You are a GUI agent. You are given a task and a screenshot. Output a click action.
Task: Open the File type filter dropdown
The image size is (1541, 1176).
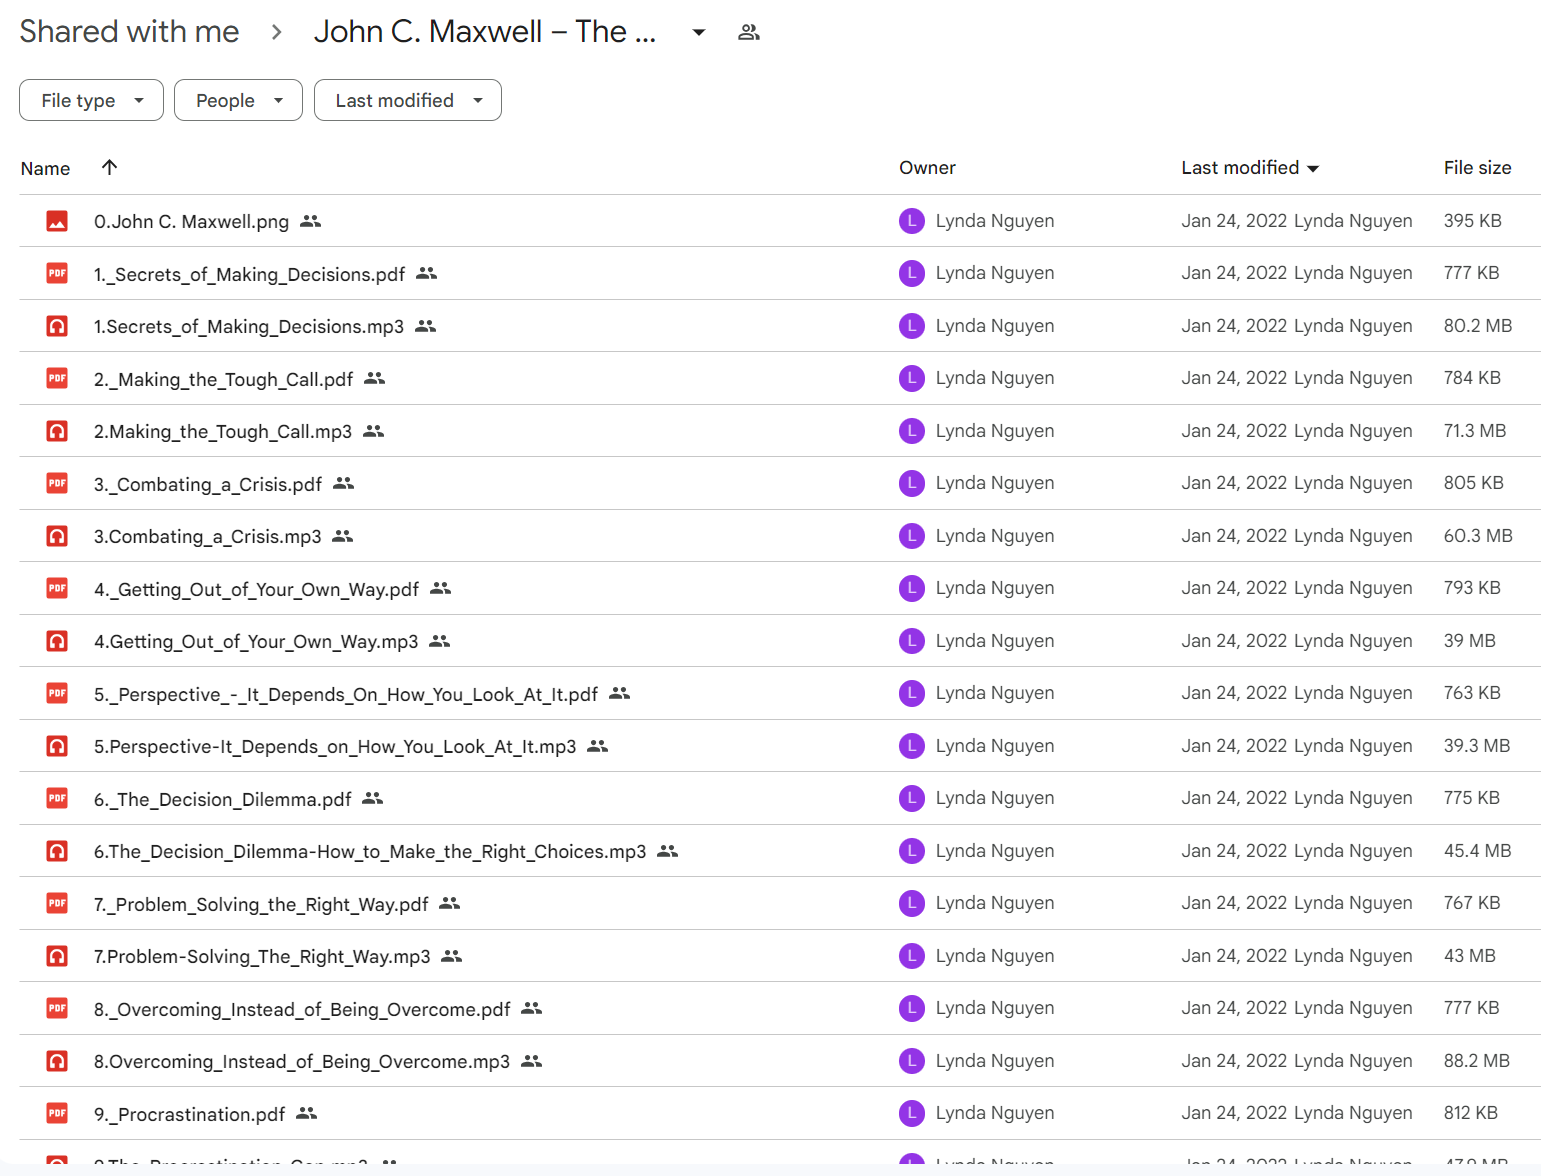coord(91,100)
